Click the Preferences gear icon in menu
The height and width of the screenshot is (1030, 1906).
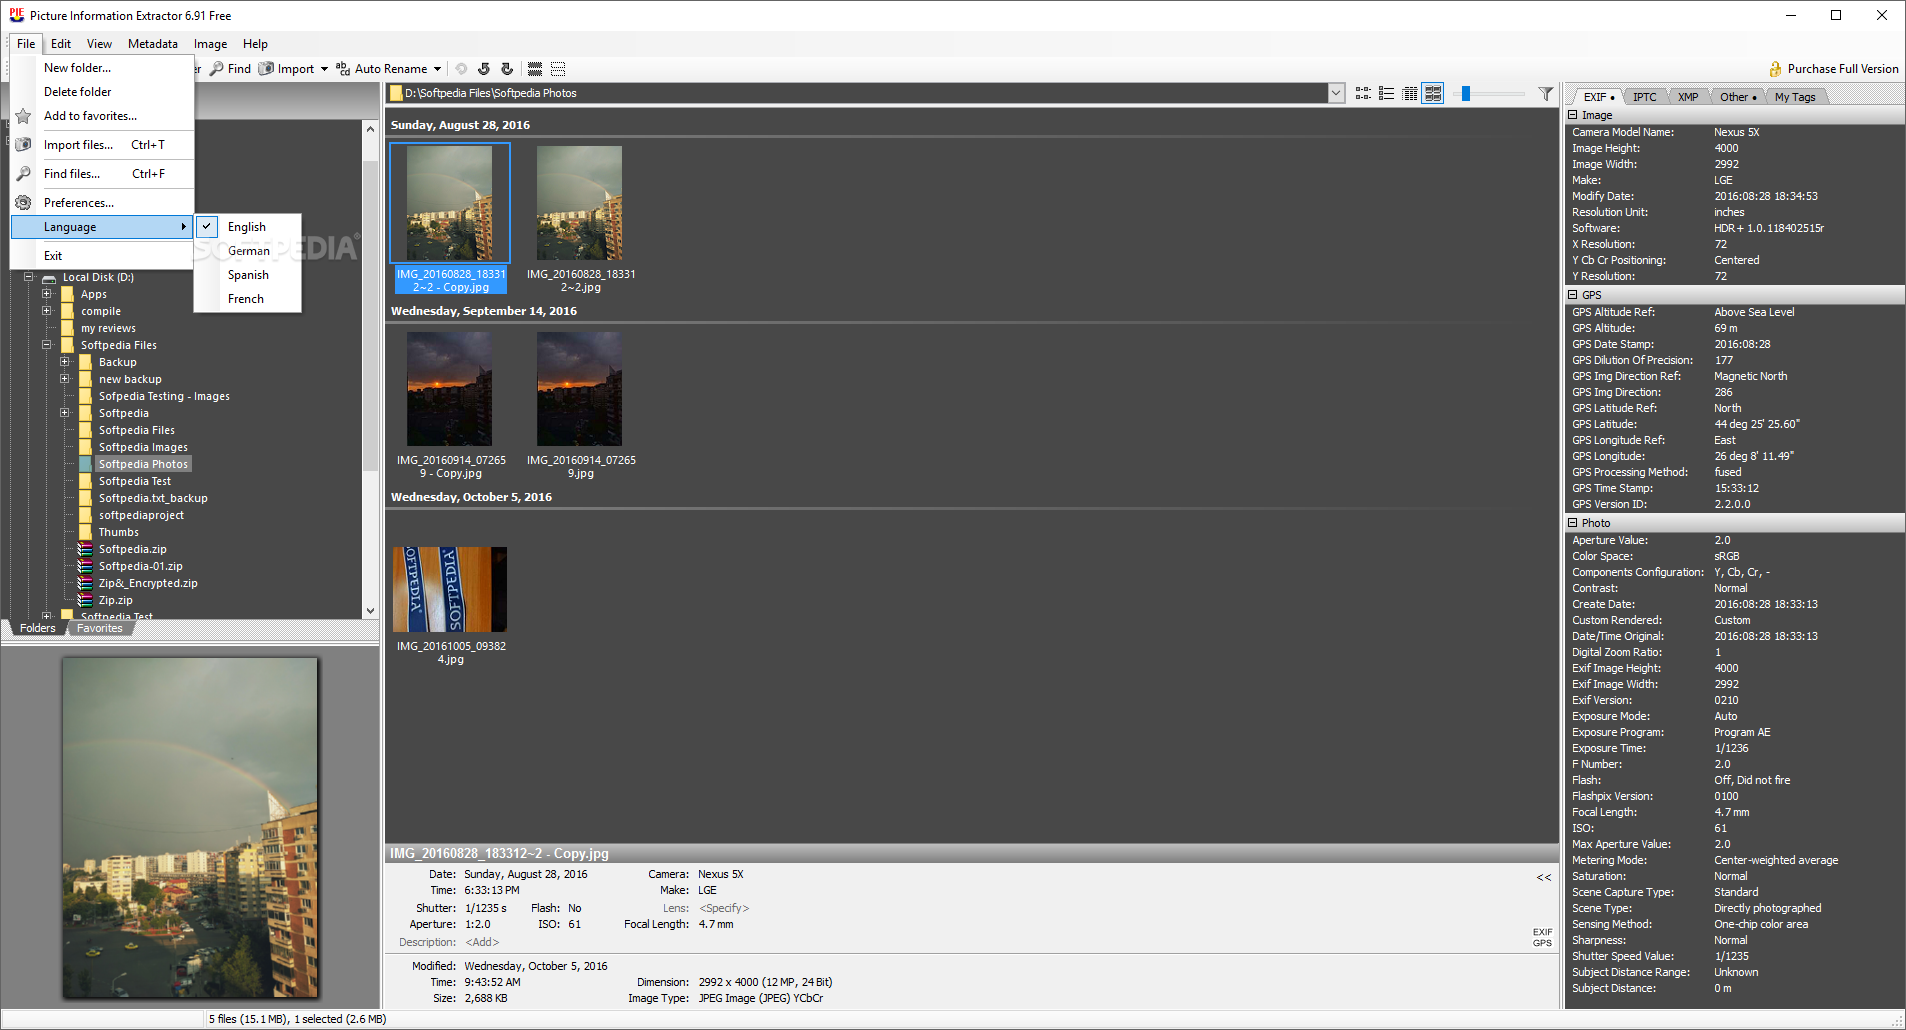(x=23, y=202)
